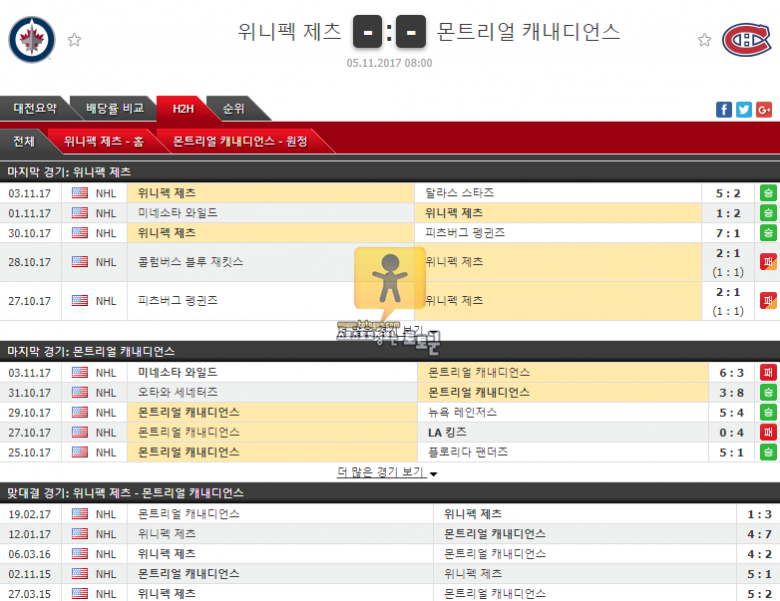Expand 더 많은 경기 보기 under Montreal matches
Image resolution: width=780 pixels, height=601 pixels.
(387, 472)
